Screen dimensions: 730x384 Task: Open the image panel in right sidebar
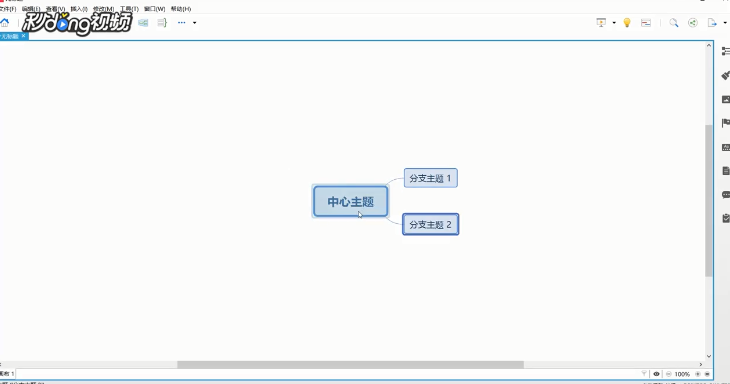[725, 99]
